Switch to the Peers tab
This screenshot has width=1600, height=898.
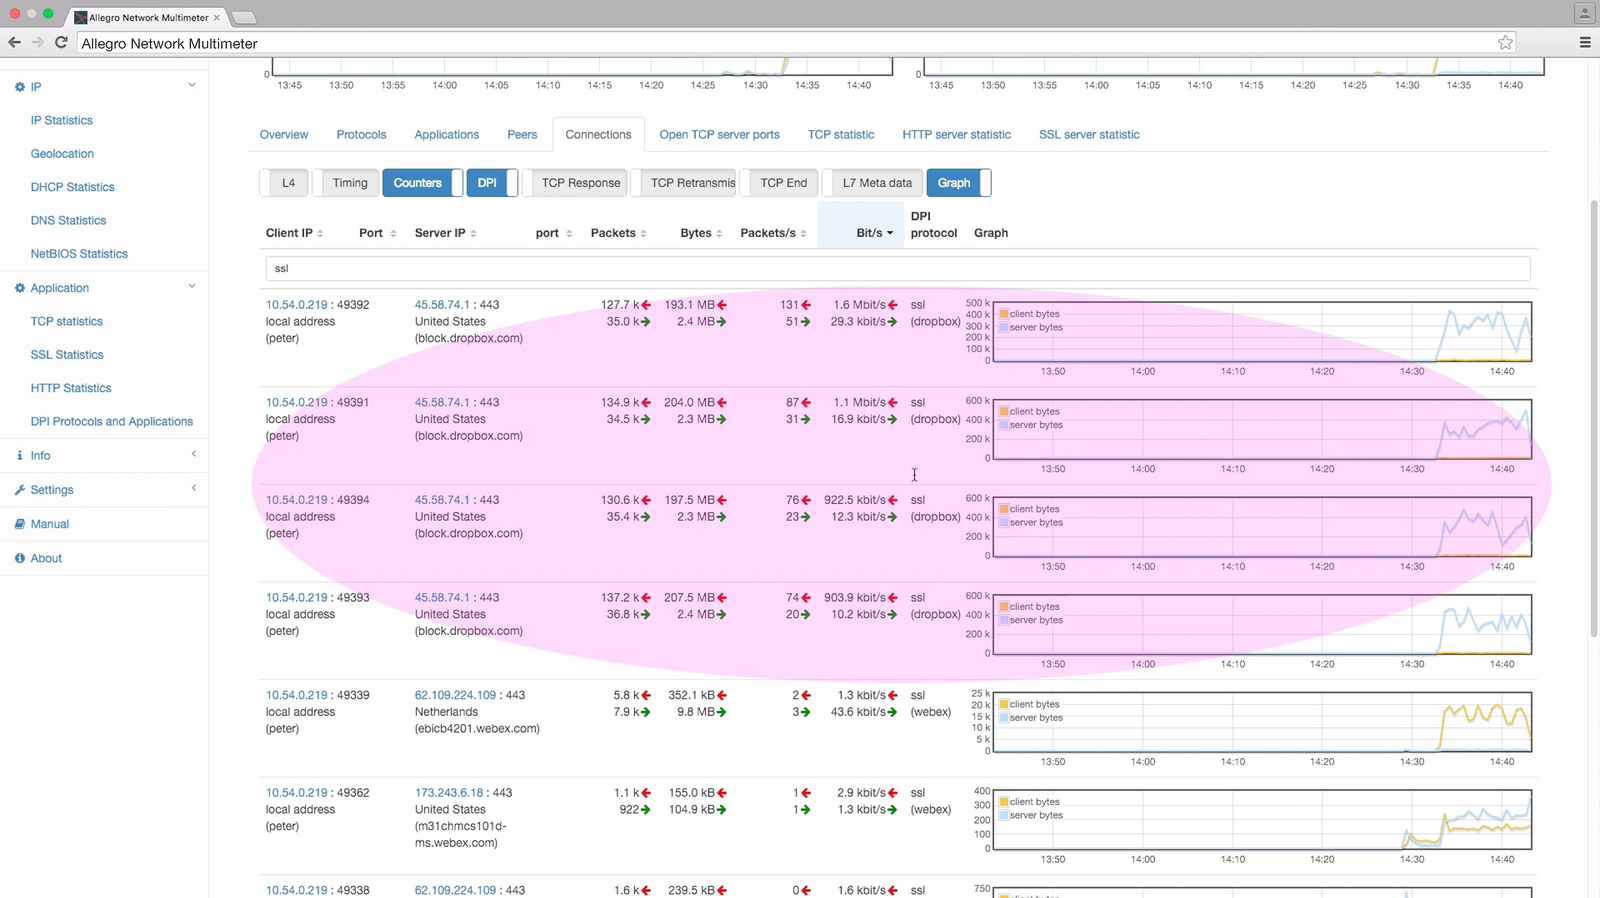522,135
